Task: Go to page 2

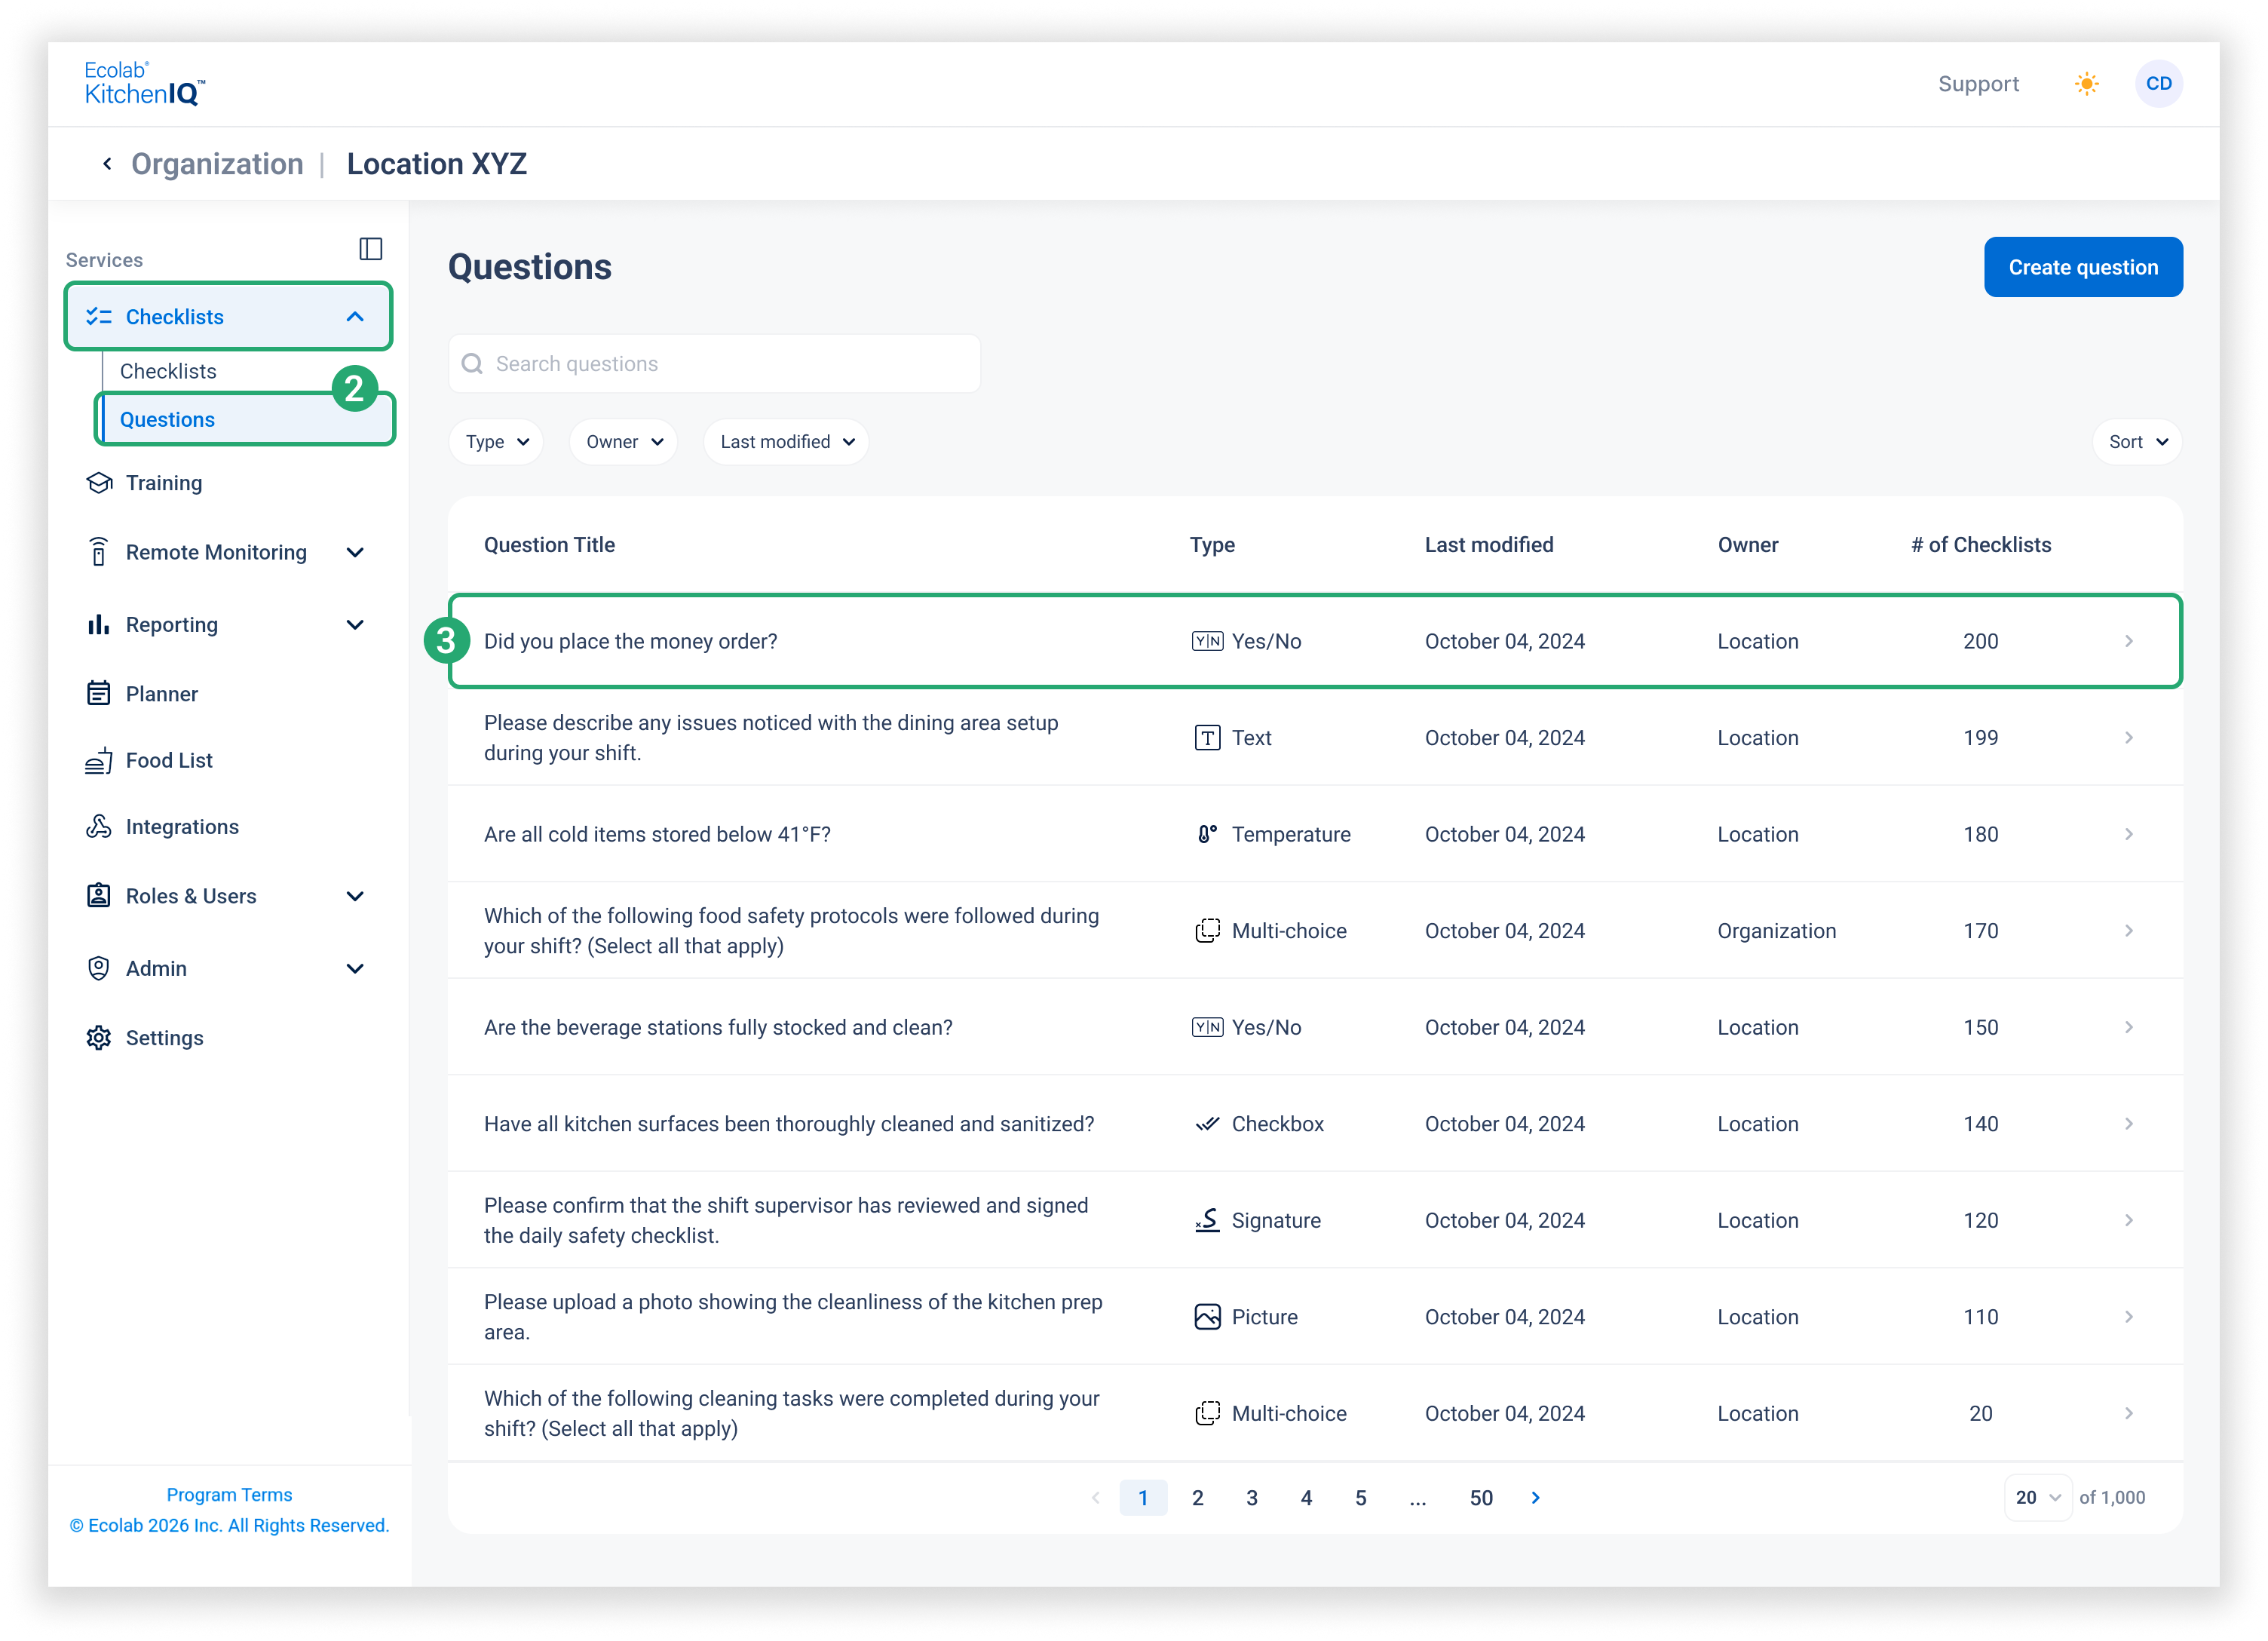Action: tap(1197, 1498)
